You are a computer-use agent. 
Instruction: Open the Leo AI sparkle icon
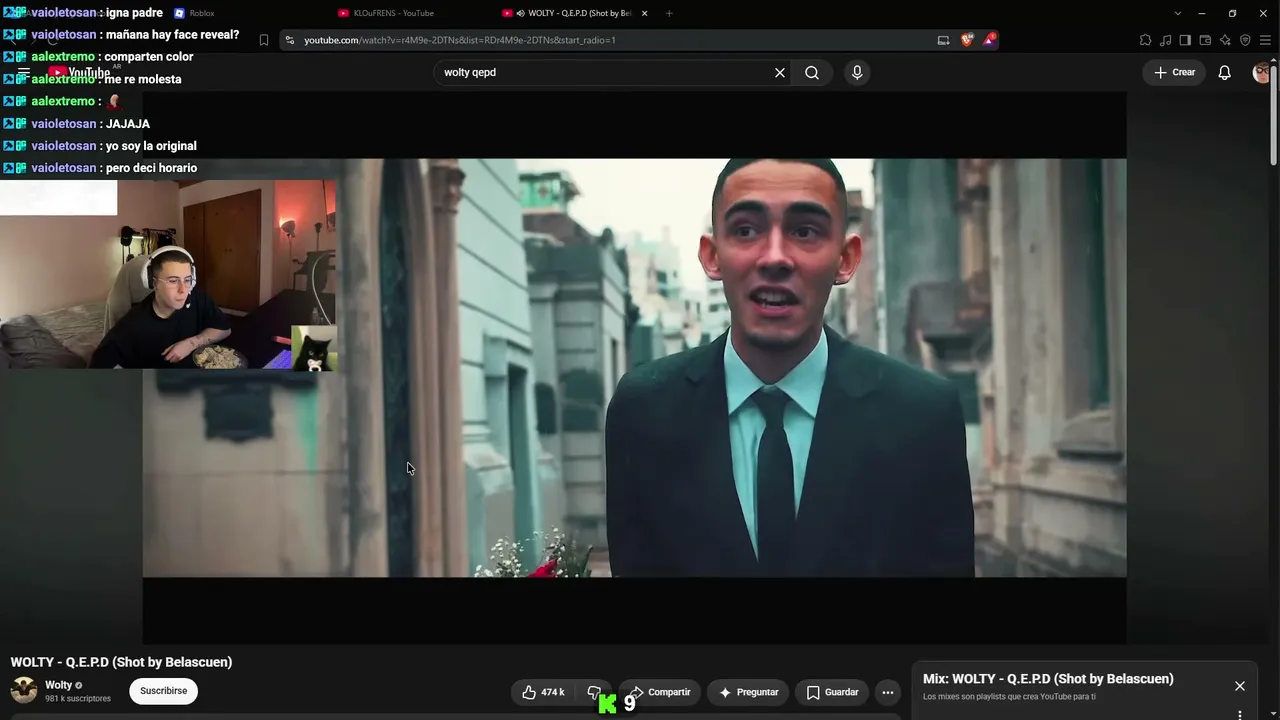click(x=1225, y=40)
